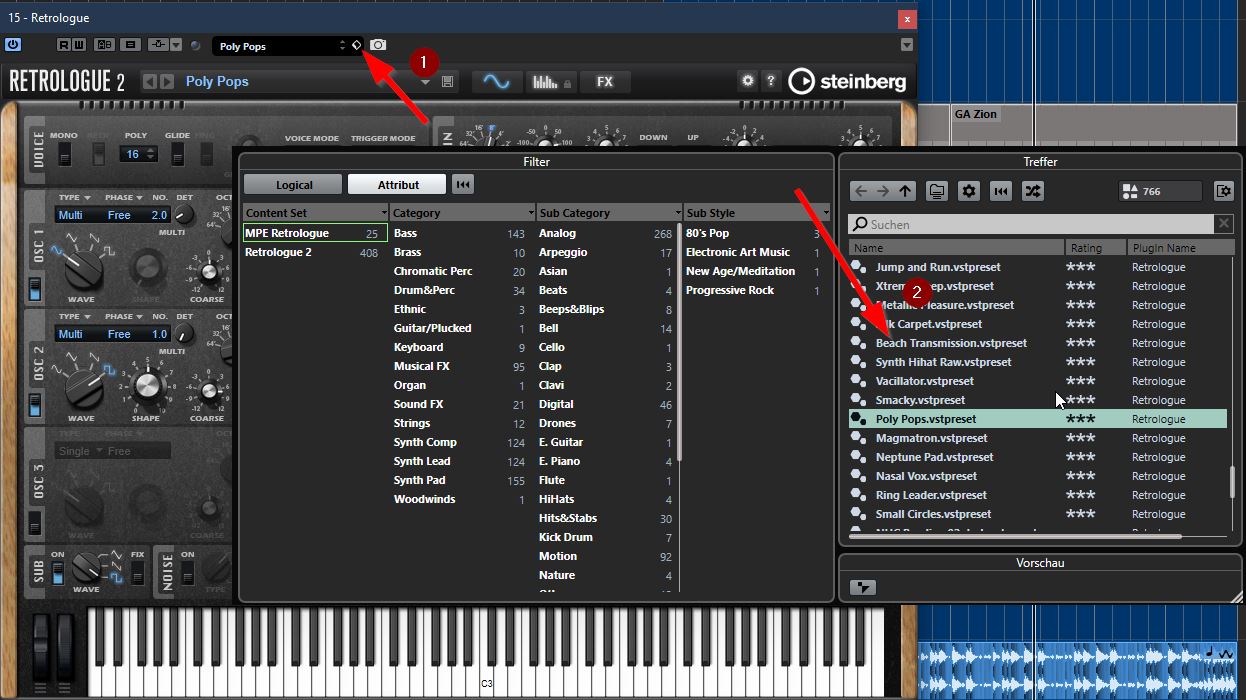
Task: Open the OSC 1 Type dropdown
Action: (x=75, y=198)
